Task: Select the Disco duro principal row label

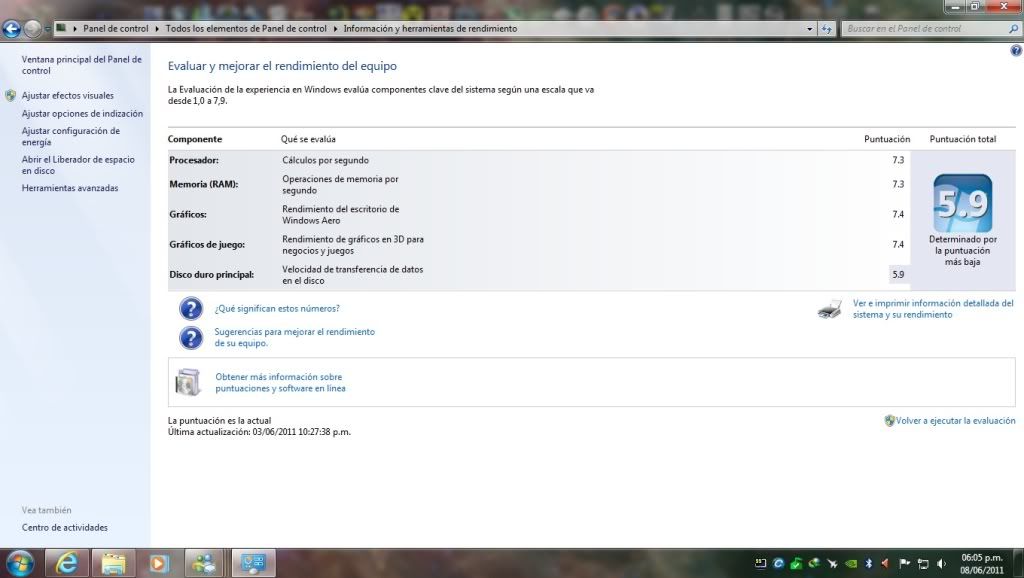Action: point(212,274)
